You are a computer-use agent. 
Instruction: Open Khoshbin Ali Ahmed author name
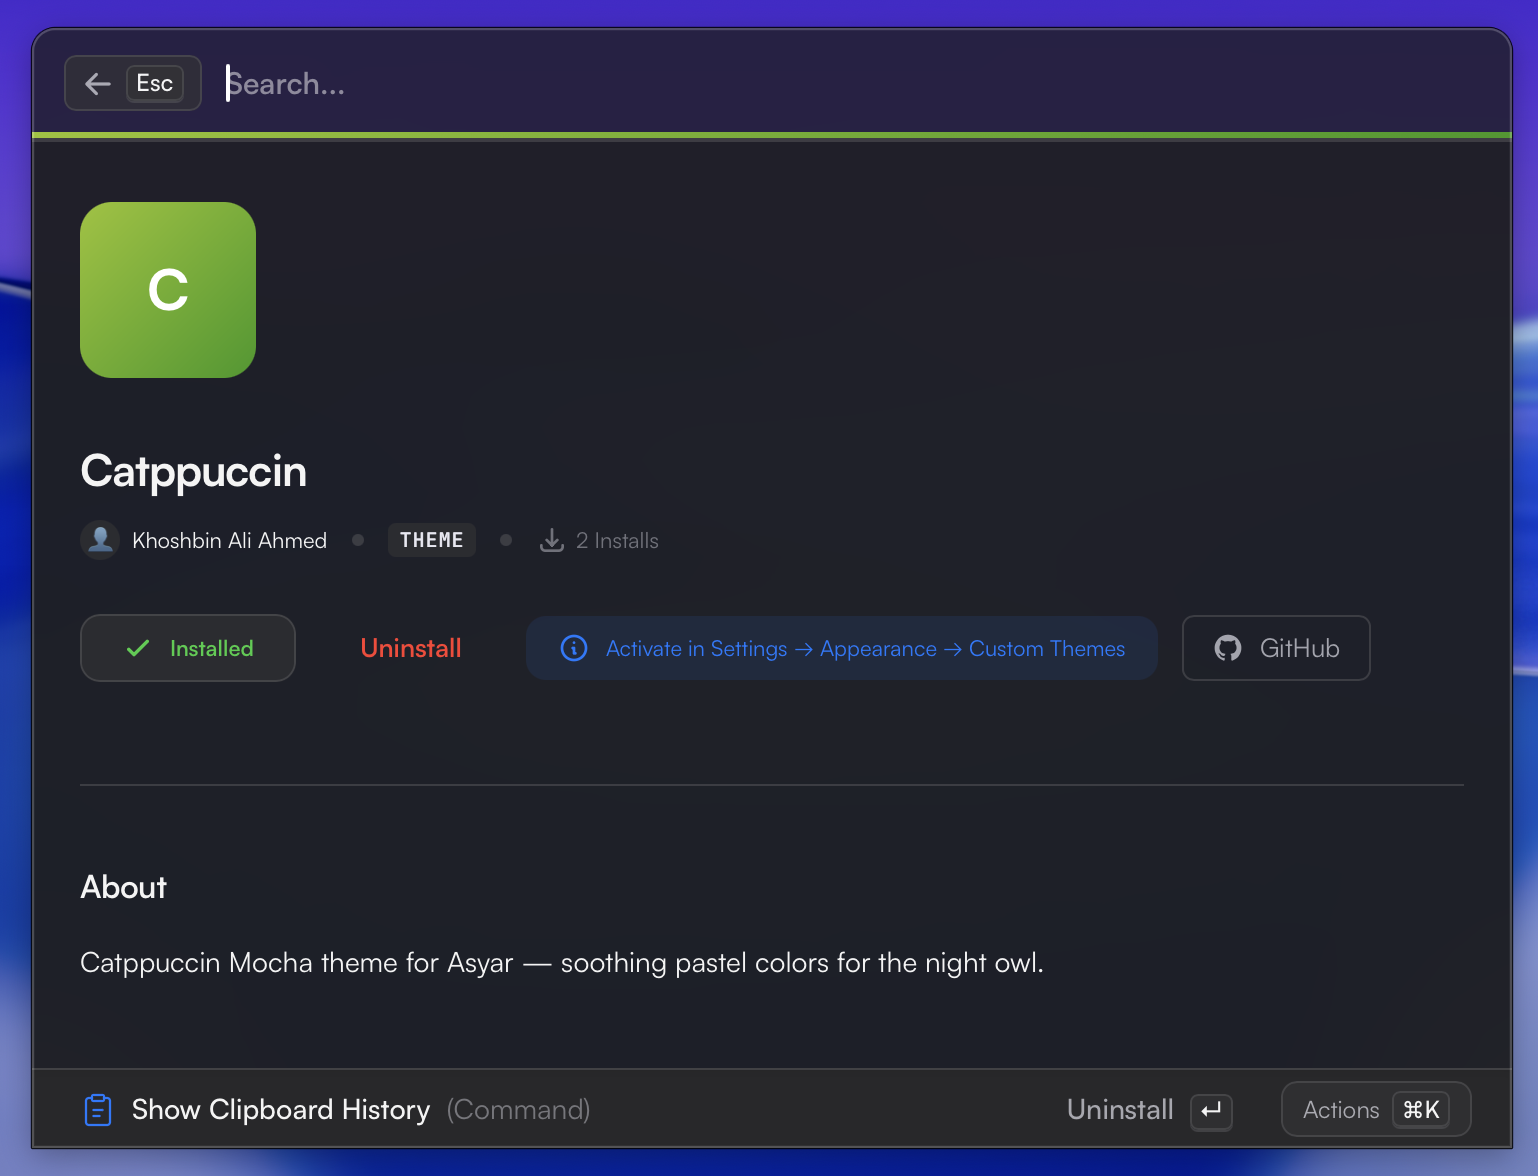[x=229, y=541]
